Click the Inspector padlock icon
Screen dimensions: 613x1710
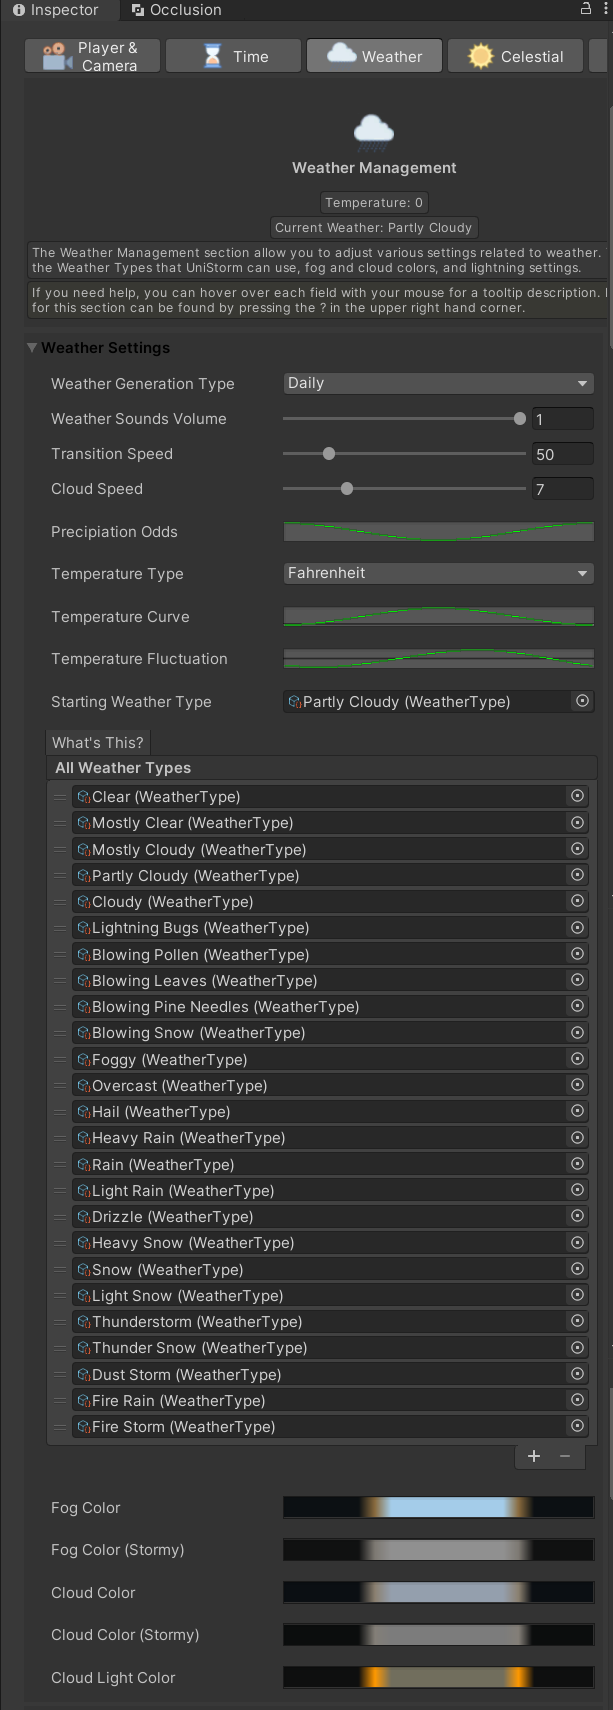point(586,10)
